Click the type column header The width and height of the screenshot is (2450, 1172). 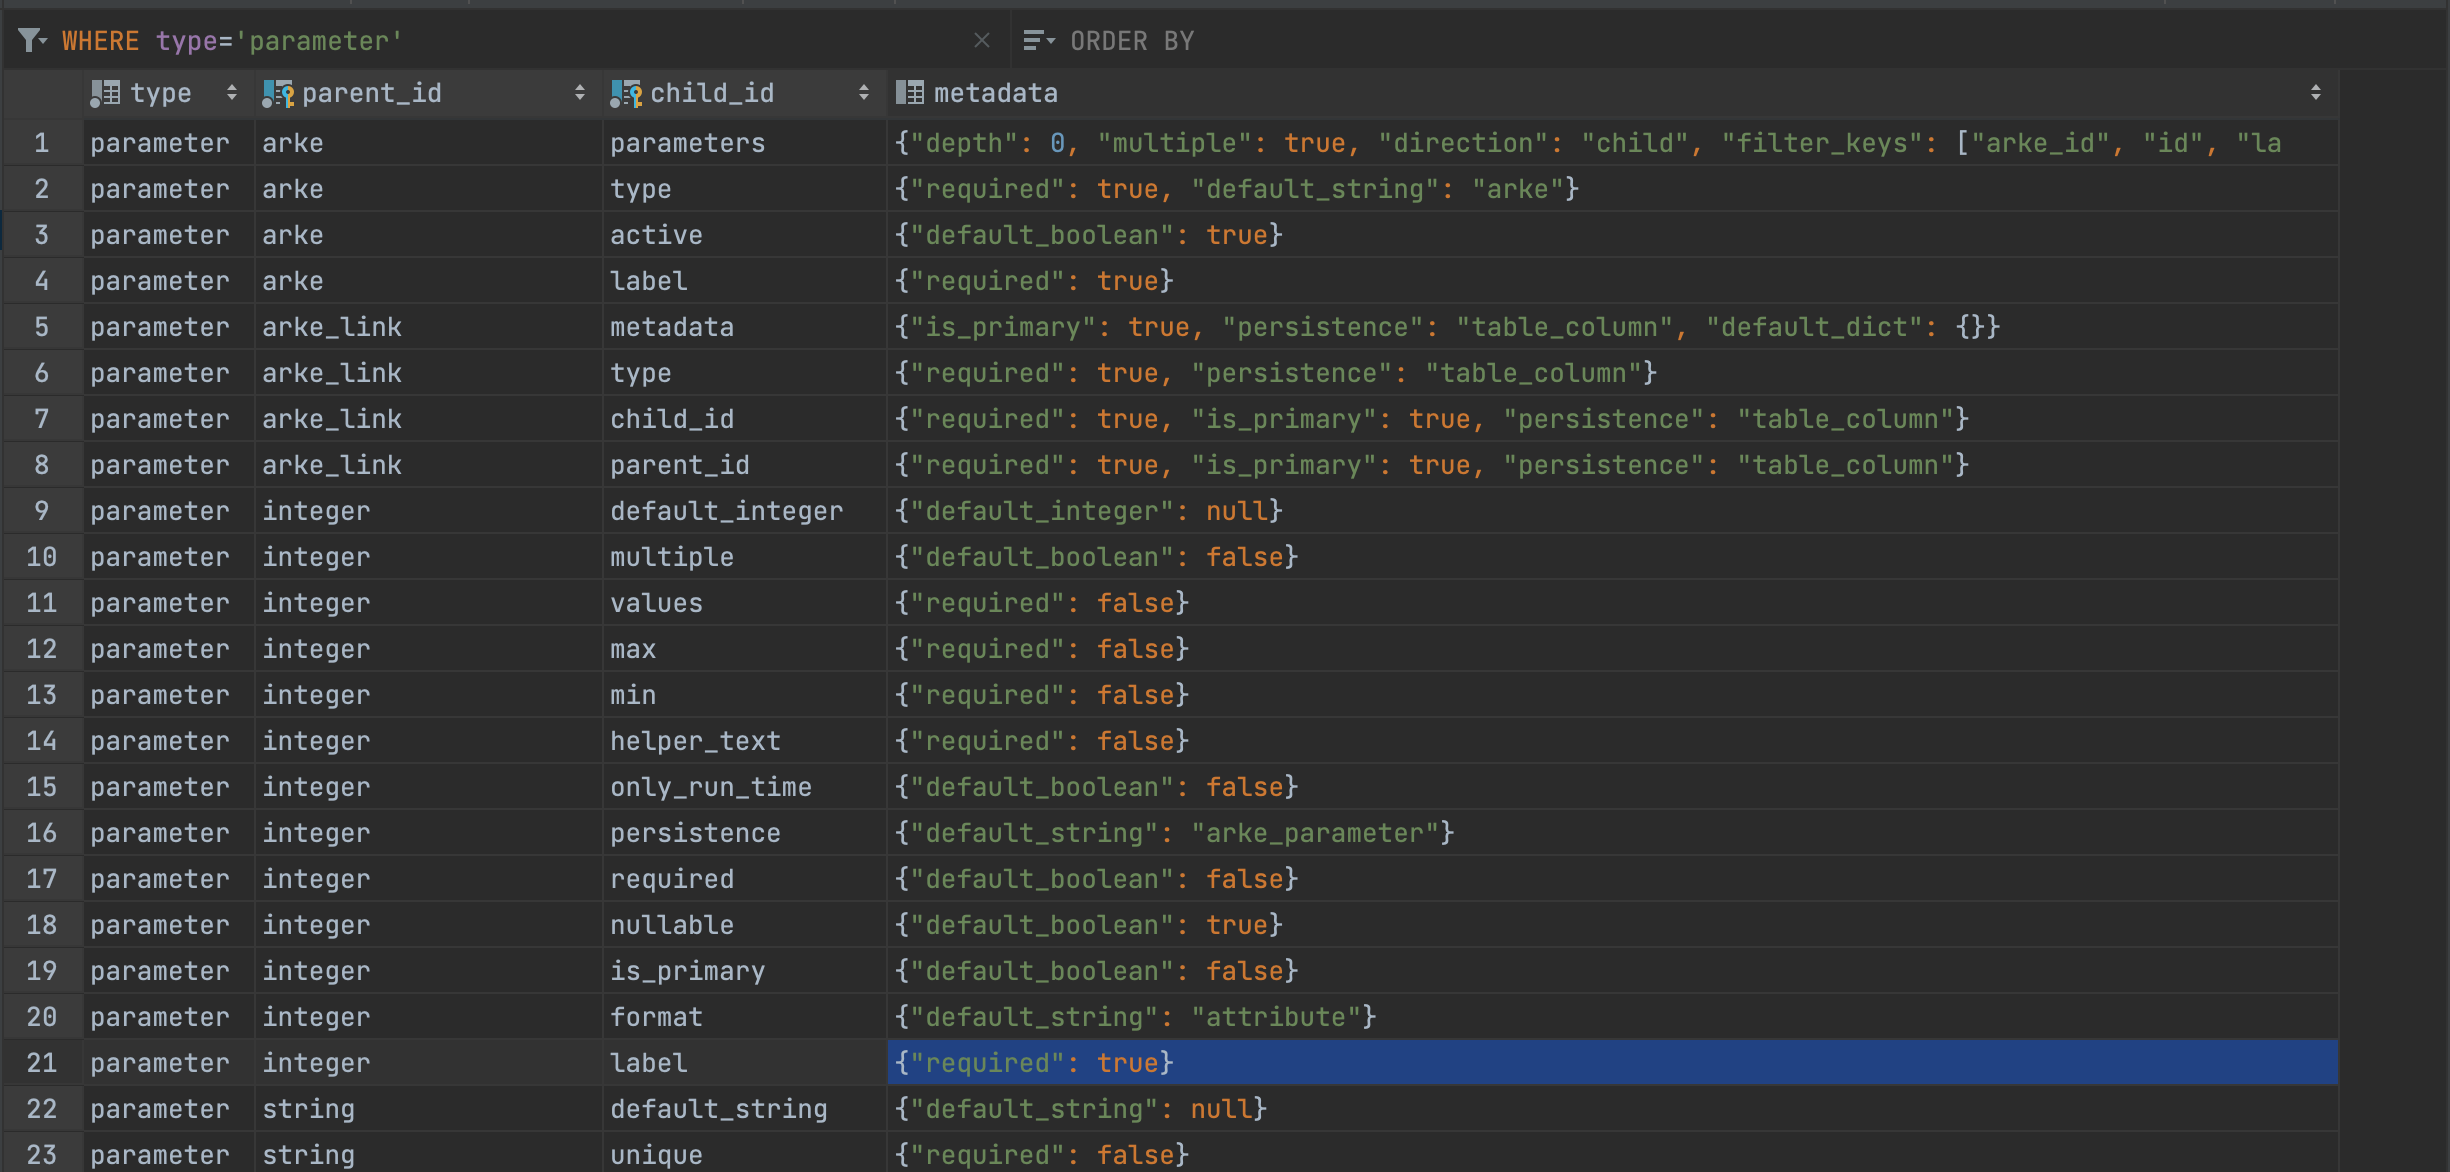coord(162,93)
